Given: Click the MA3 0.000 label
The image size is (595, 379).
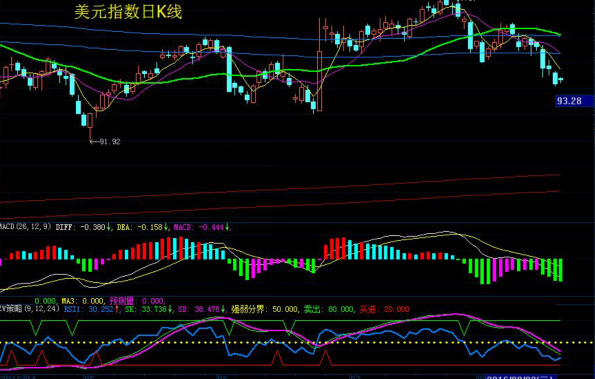Looking at the screenshot, I should 82,301.
